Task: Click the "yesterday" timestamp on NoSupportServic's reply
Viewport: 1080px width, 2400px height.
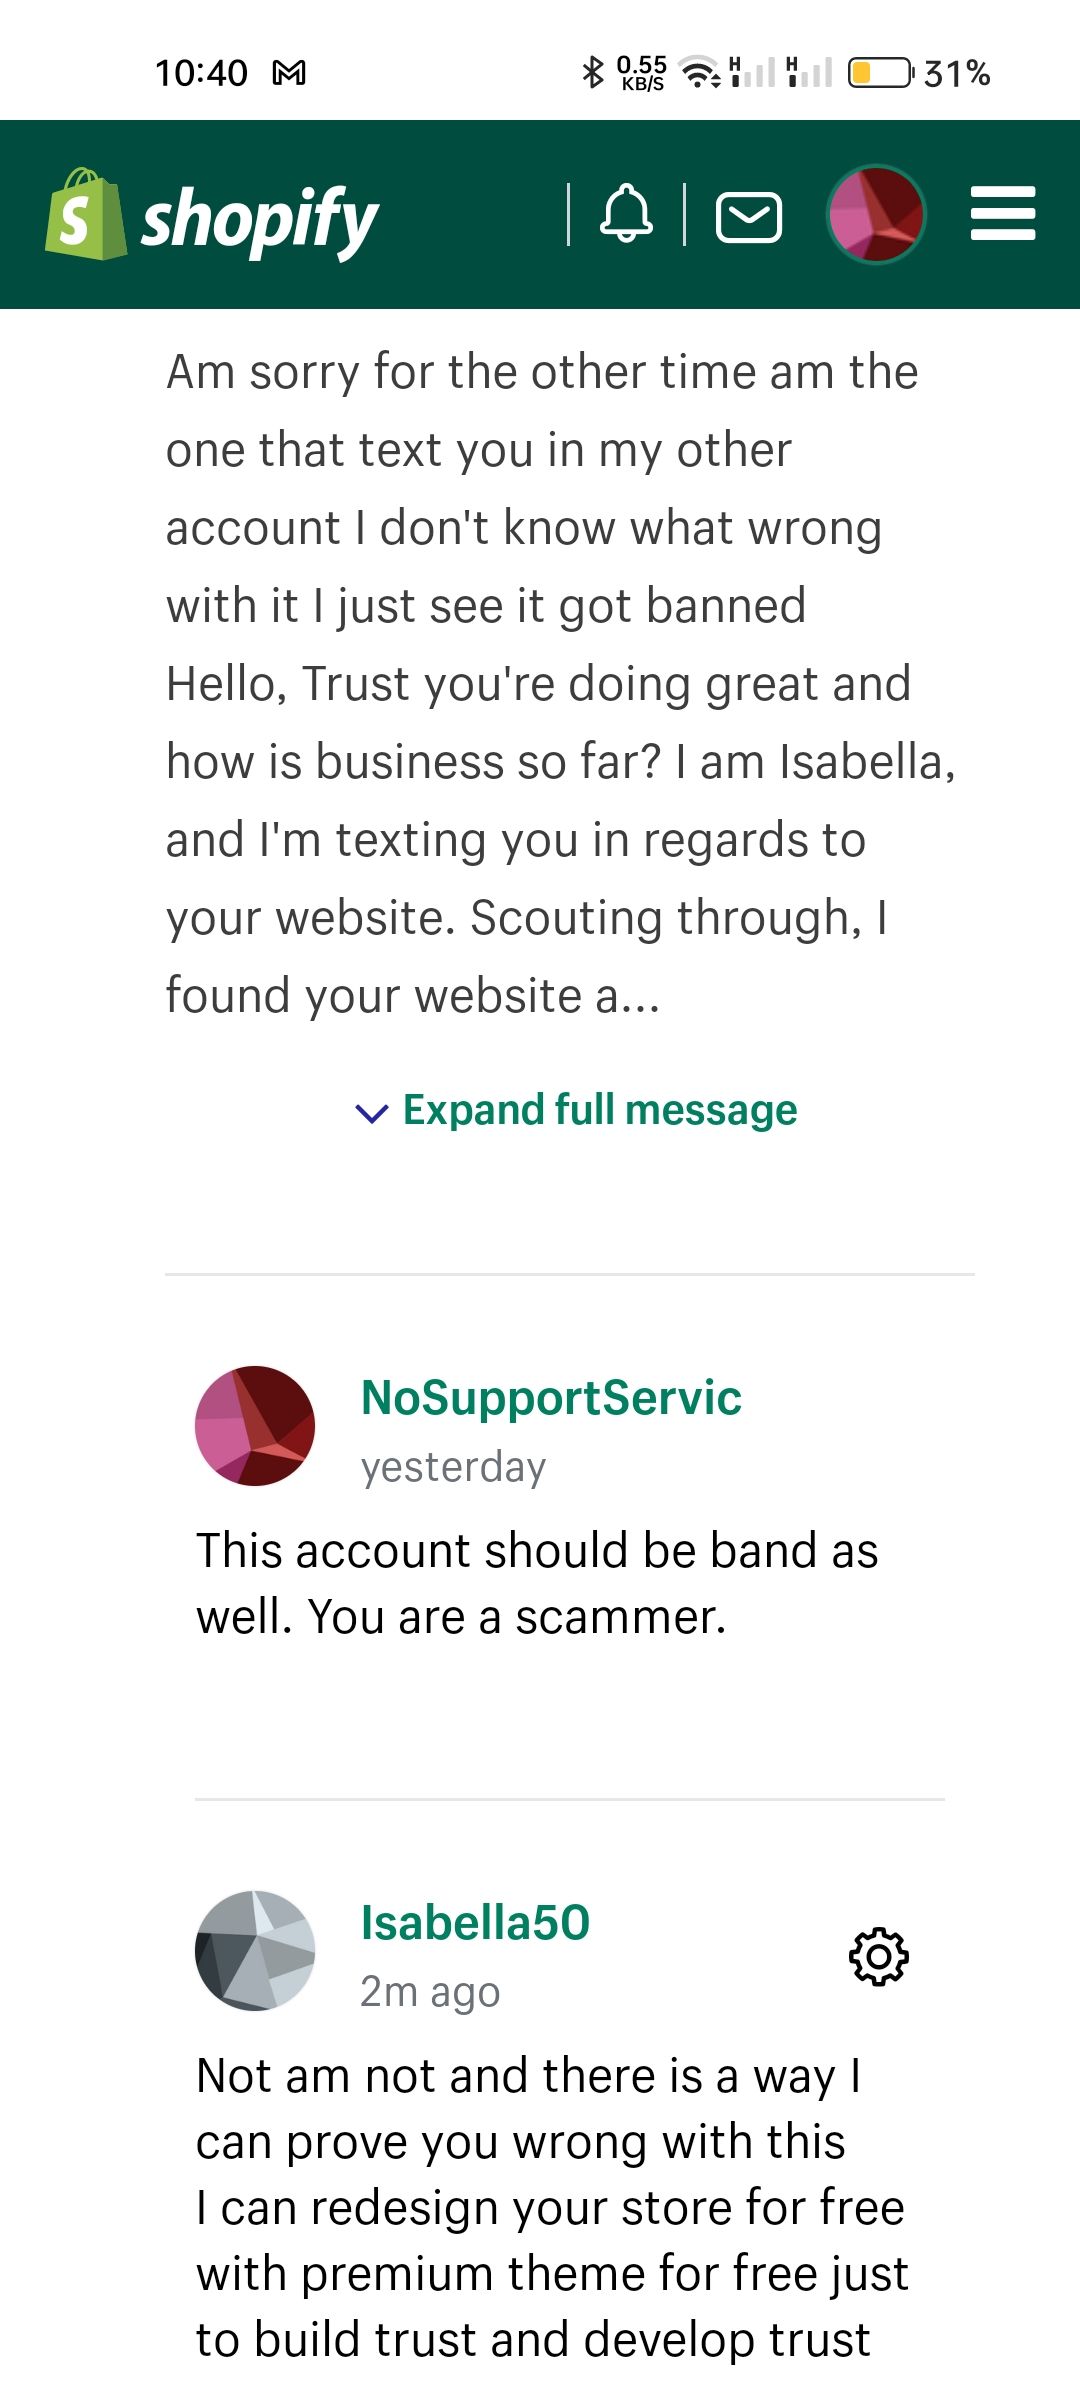Action: (x=453, y=1468)
